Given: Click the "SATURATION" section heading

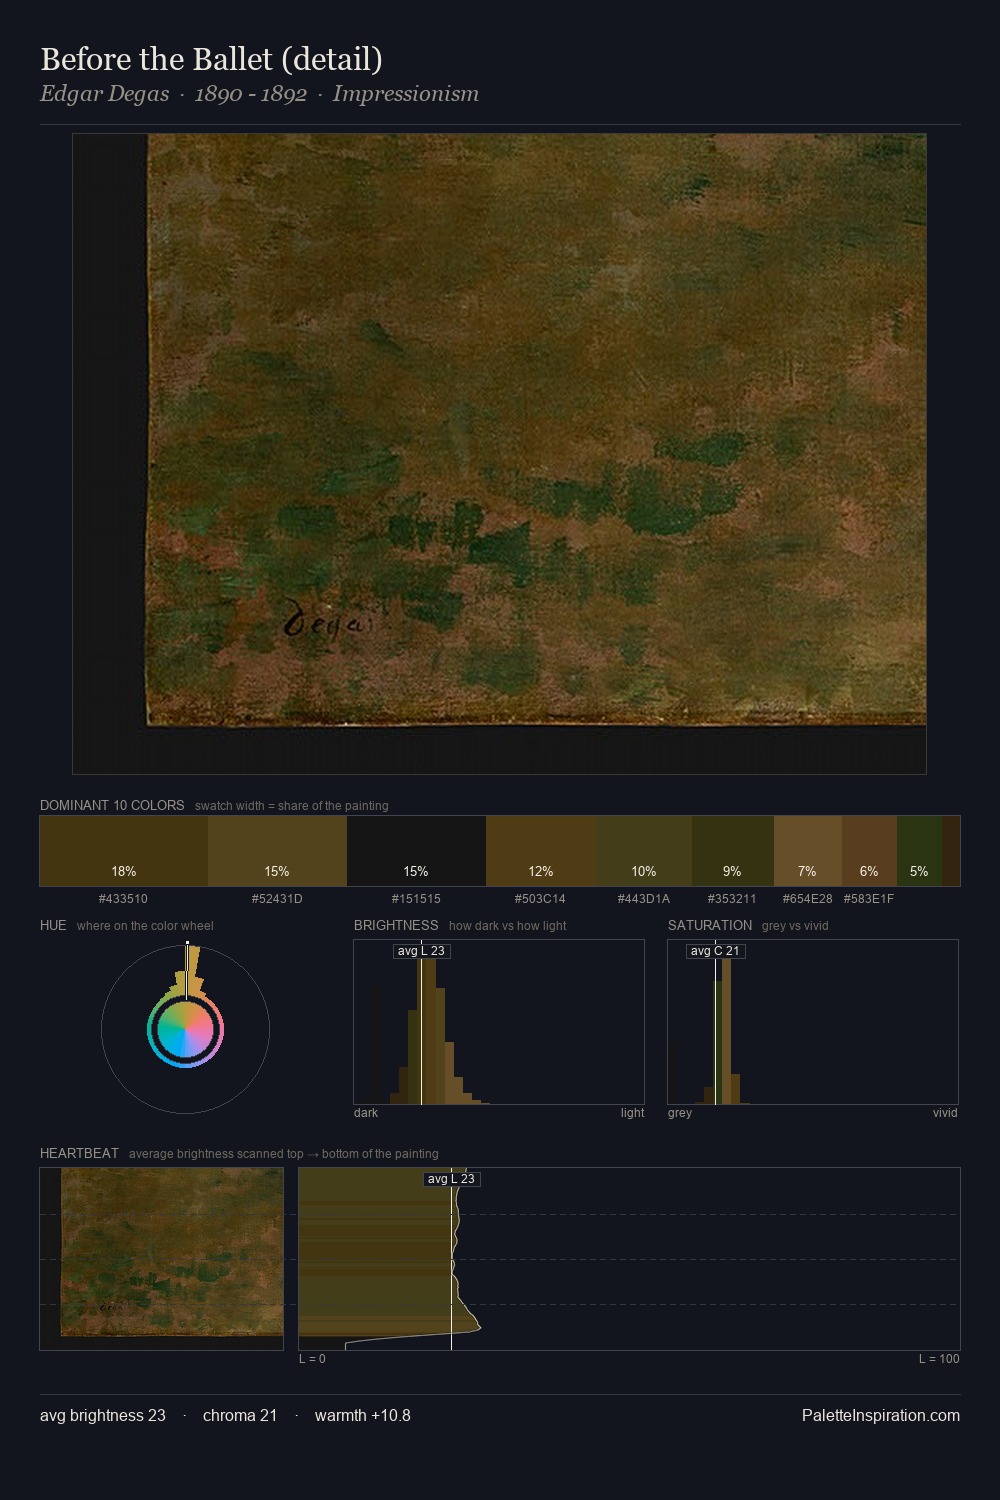Looking at the screenshot, I should coord(710,925).
